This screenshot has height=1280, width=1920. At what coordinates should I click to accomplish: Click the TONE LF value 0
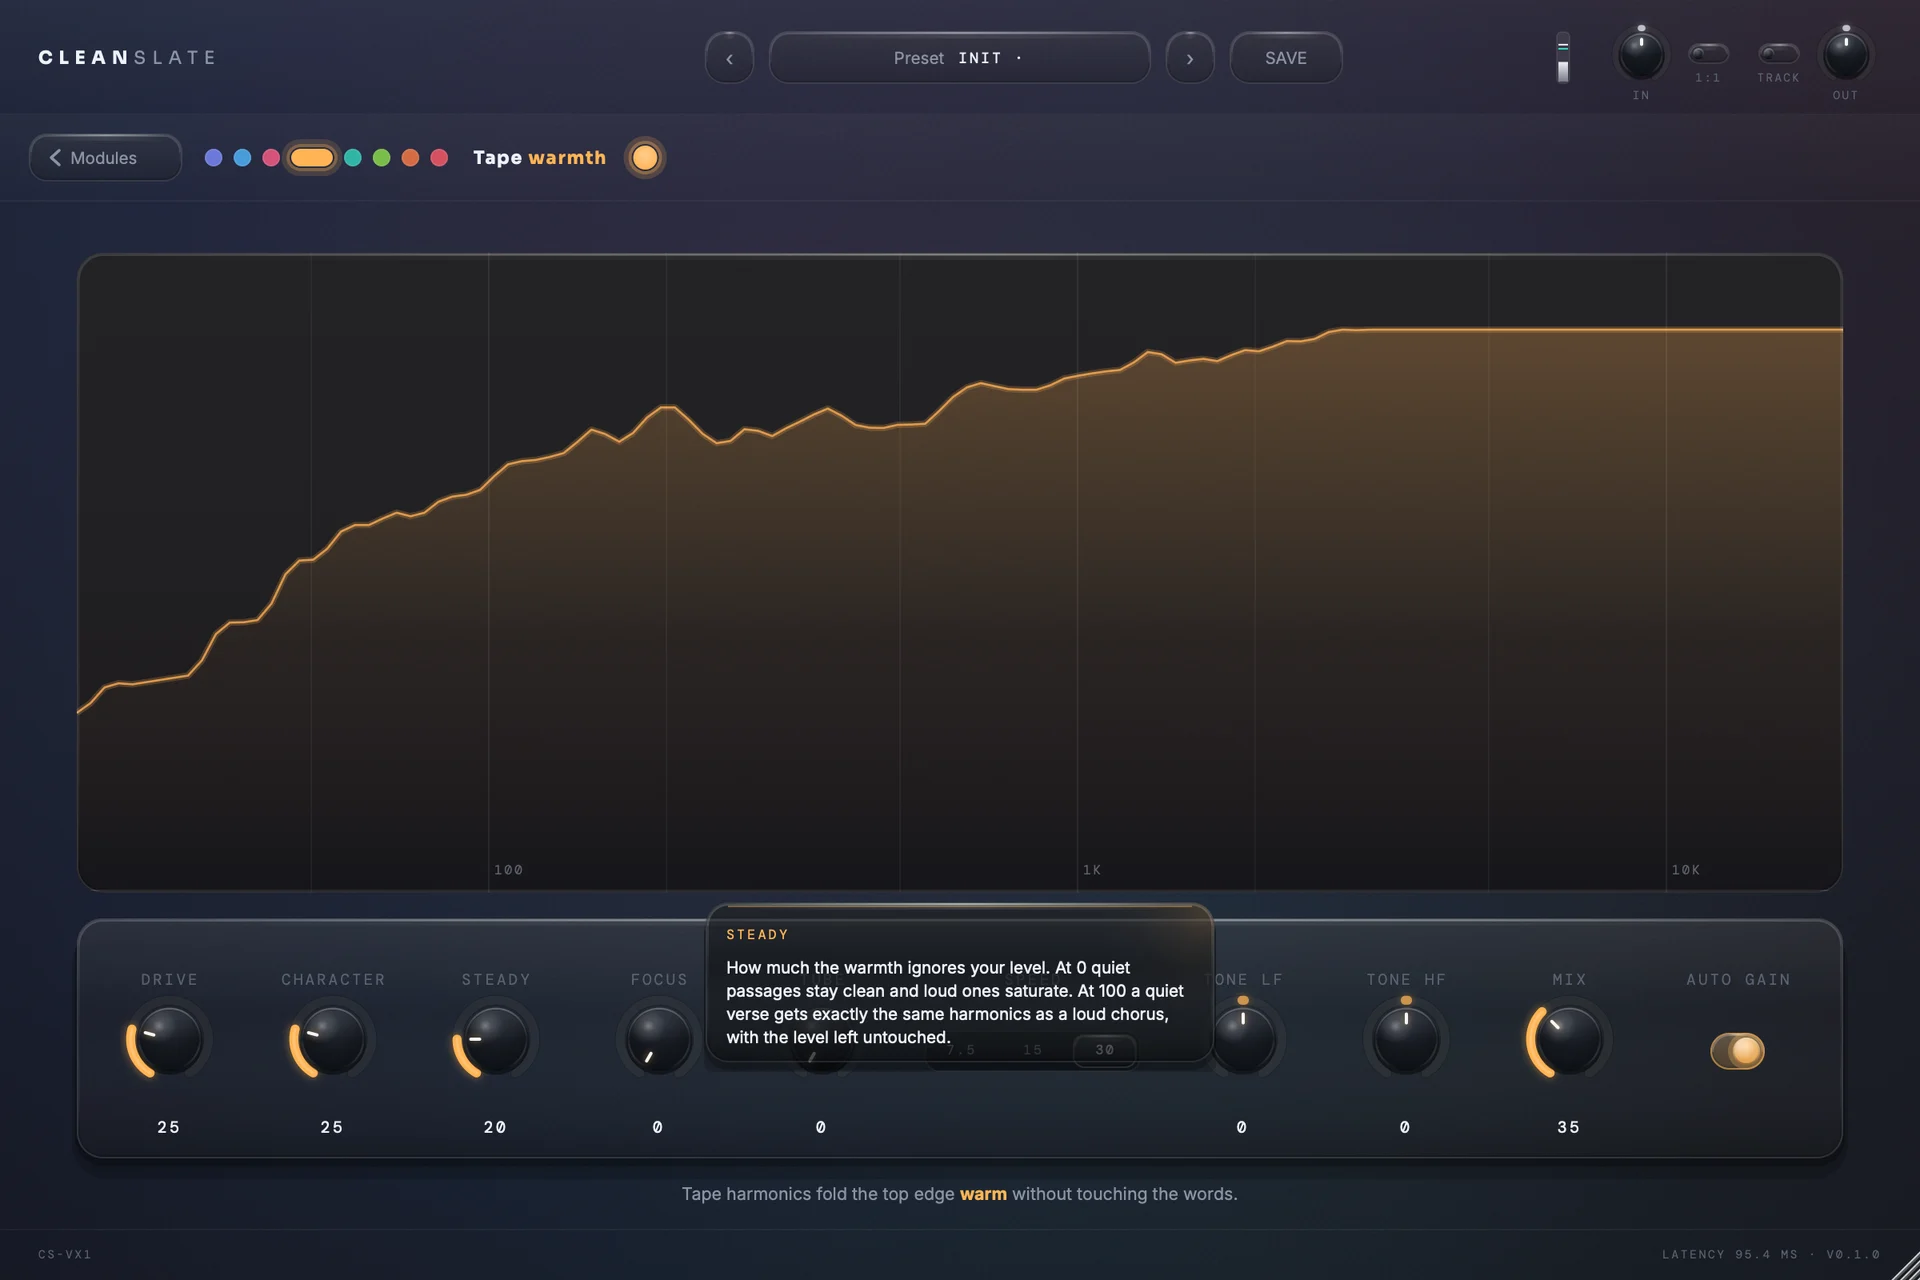pos(1242,1127)
